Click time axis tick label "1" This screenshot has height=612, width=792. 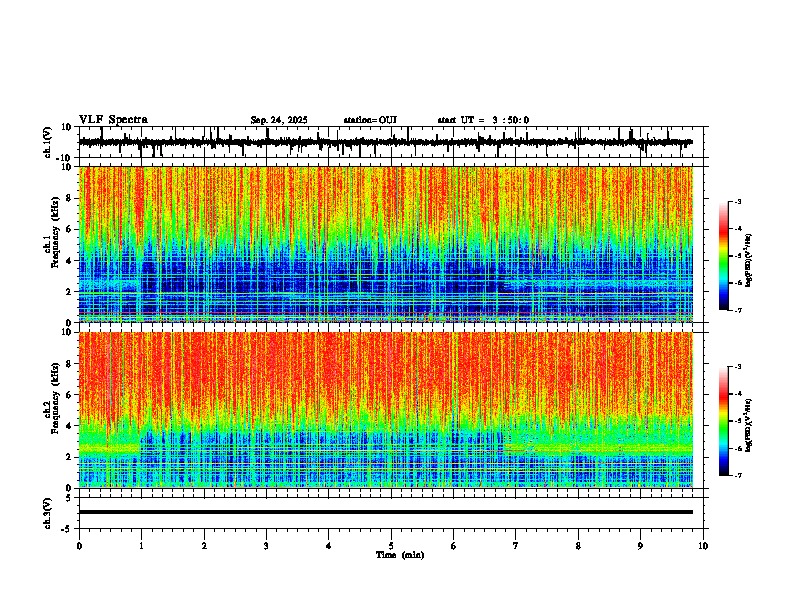tap(141, 546)
